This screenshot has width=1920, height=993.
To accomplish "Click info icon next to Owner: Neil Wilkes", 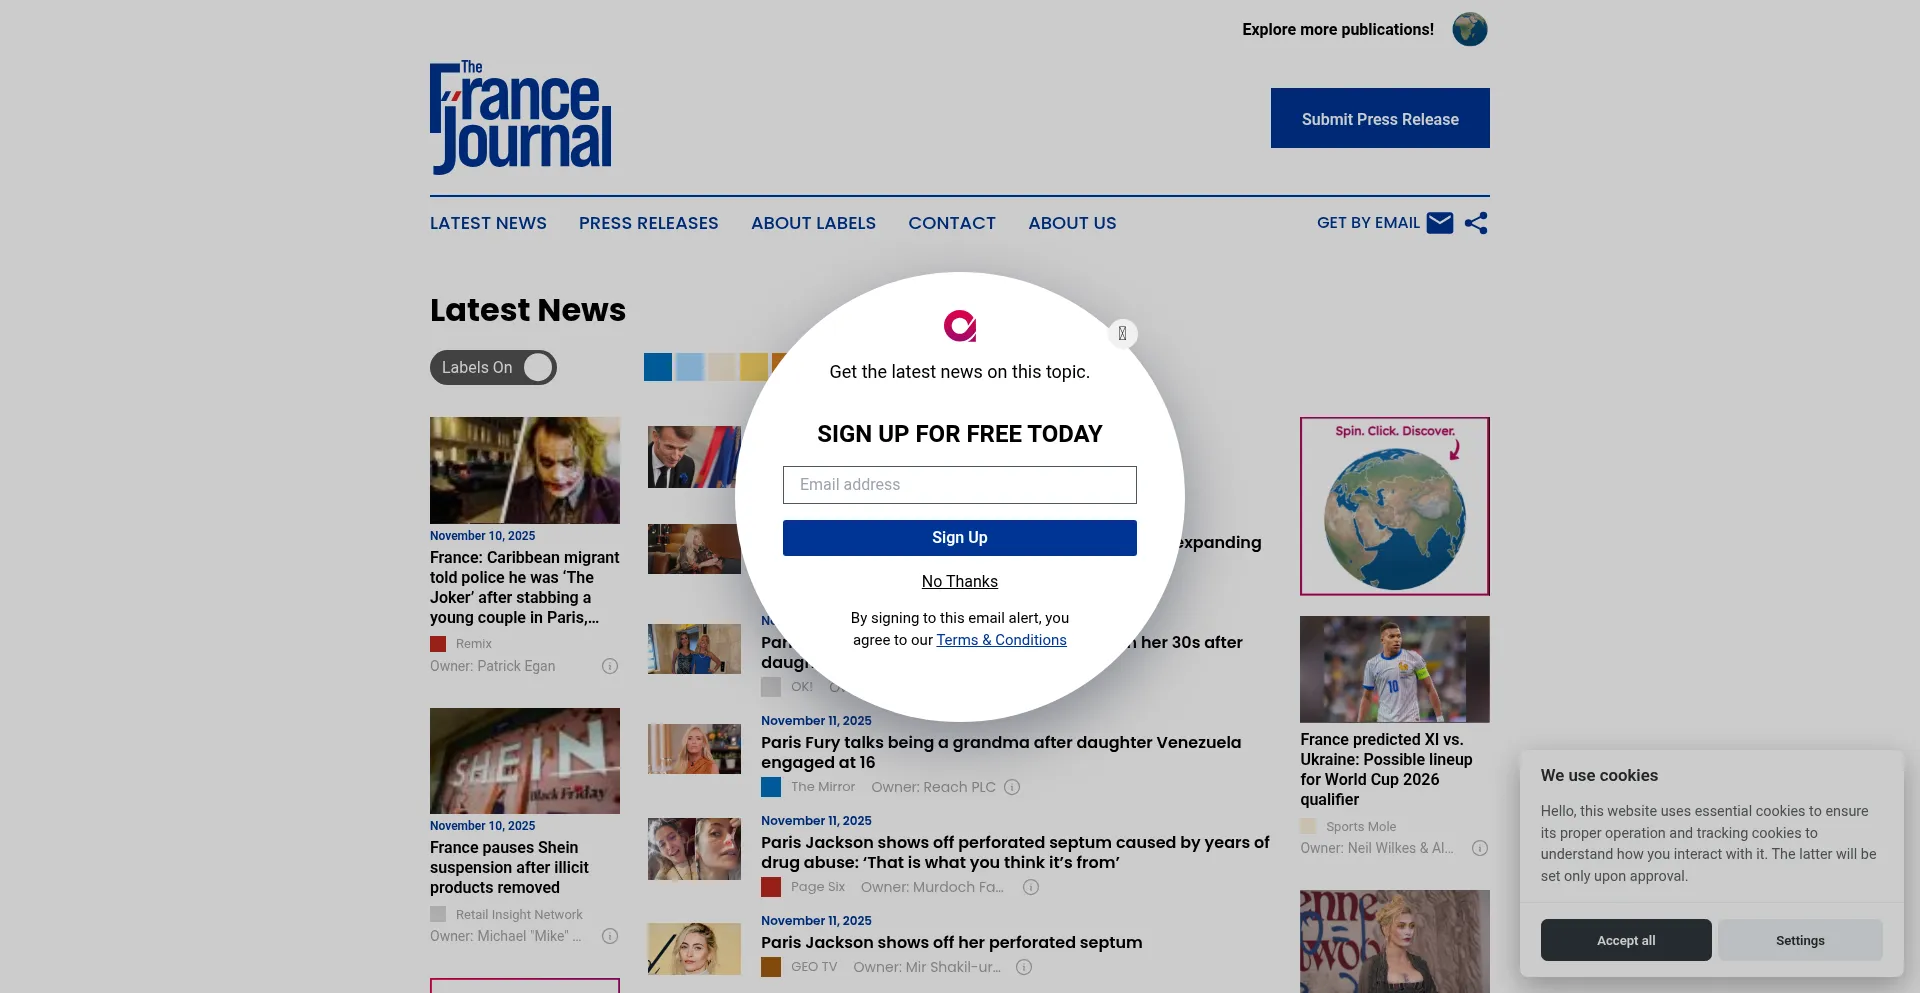I will click(x=1480, y=849).
